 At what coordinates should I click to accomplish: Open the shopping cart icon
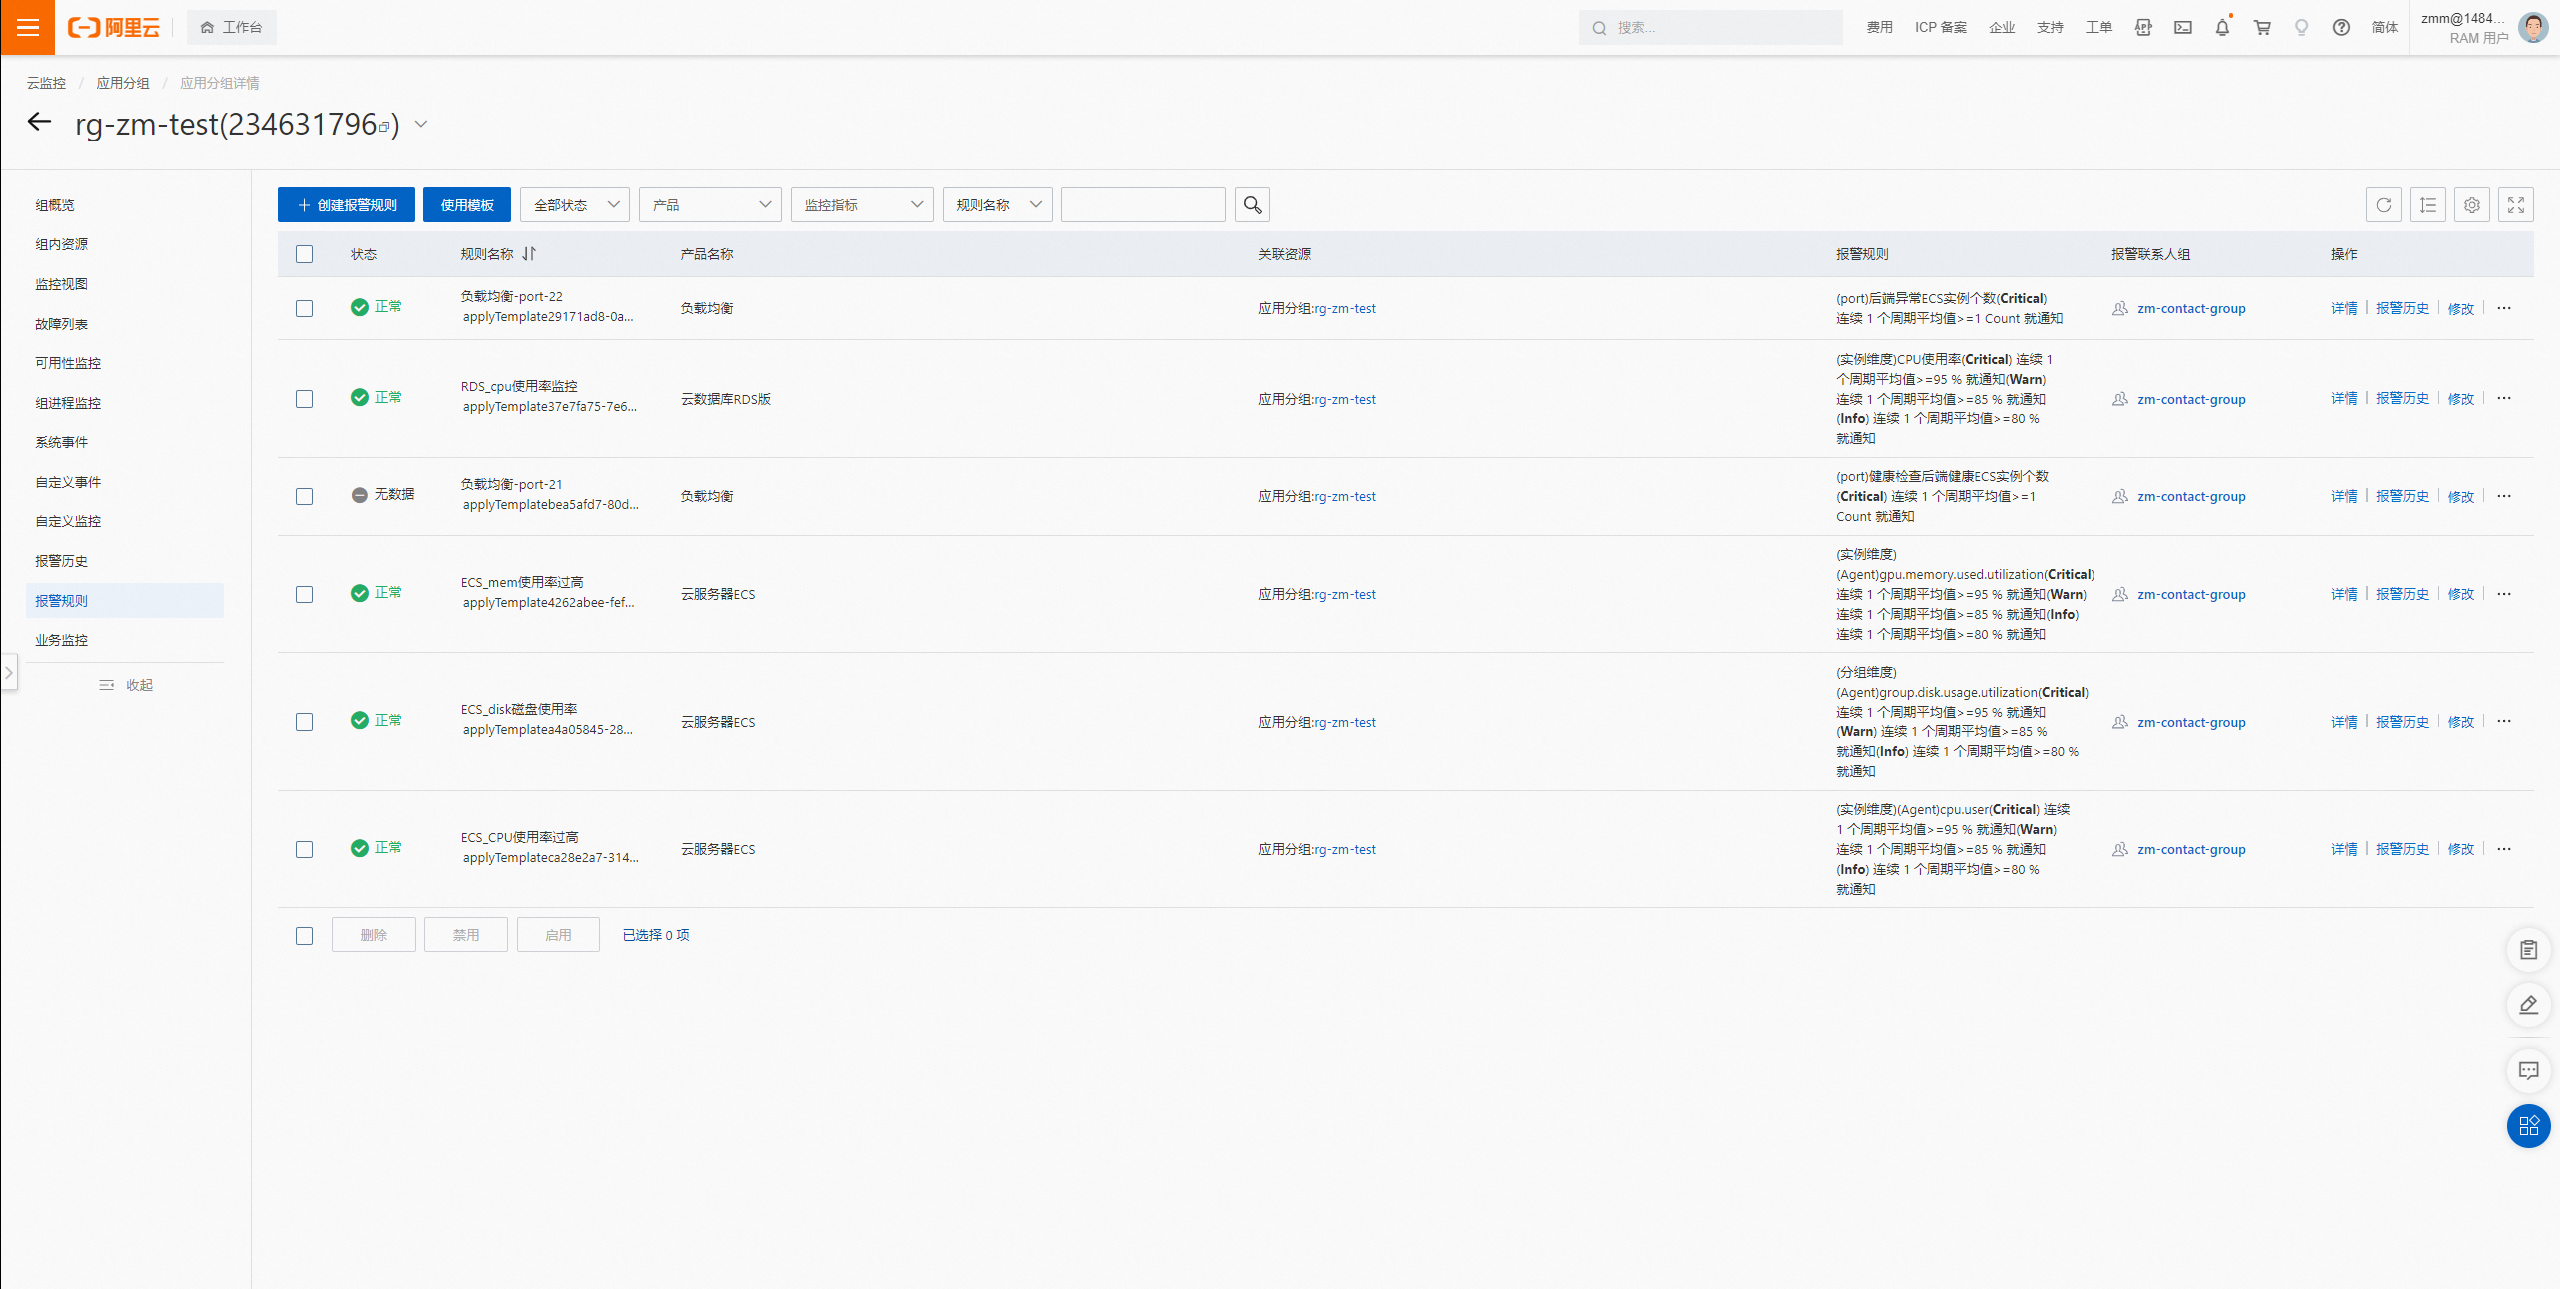(x=2262, y=28)
